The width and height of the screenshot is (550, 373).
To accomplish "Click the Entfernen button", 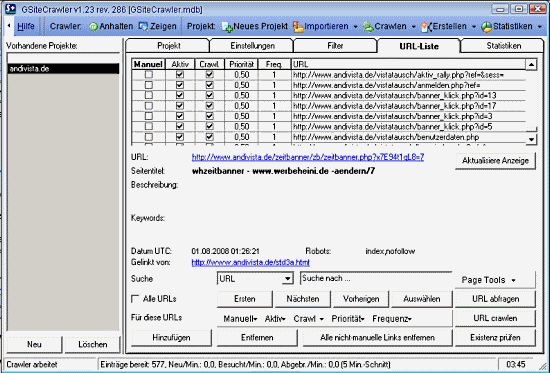I will (x=257, y=338).
